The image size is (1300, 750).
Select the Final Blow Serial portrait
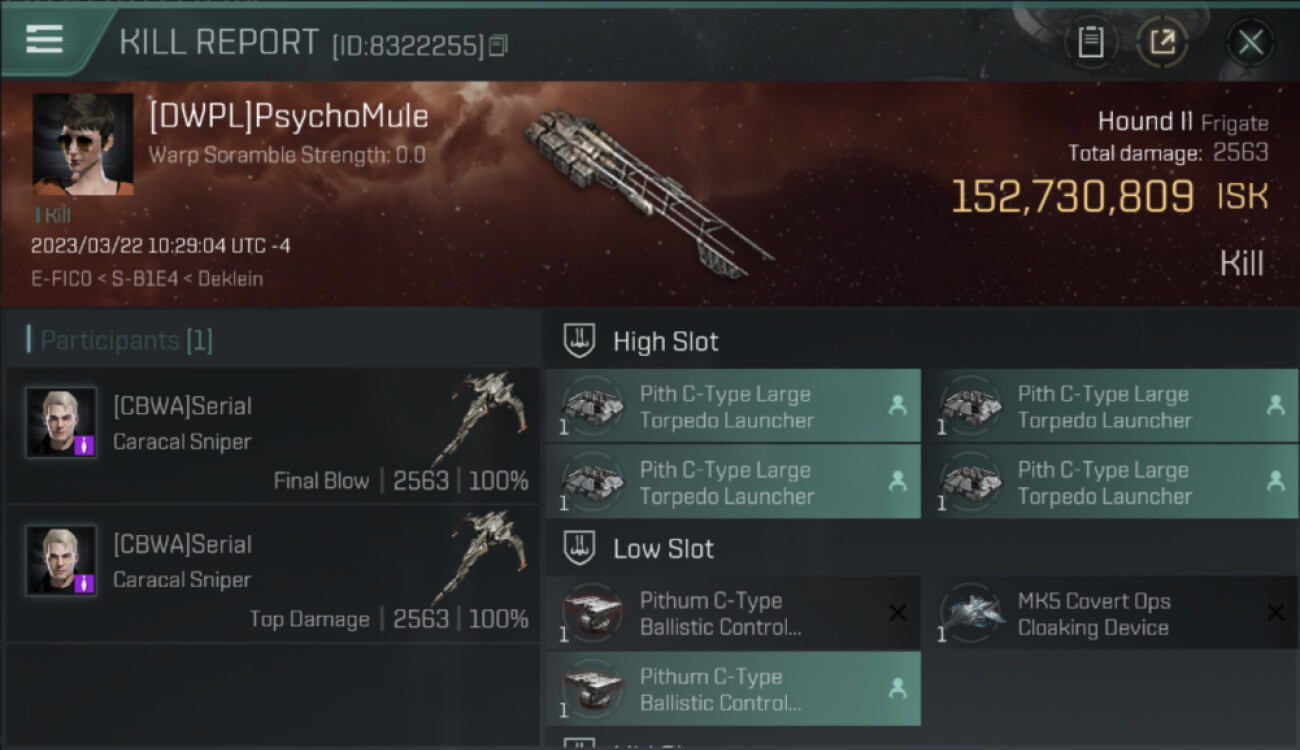(61, 422)
